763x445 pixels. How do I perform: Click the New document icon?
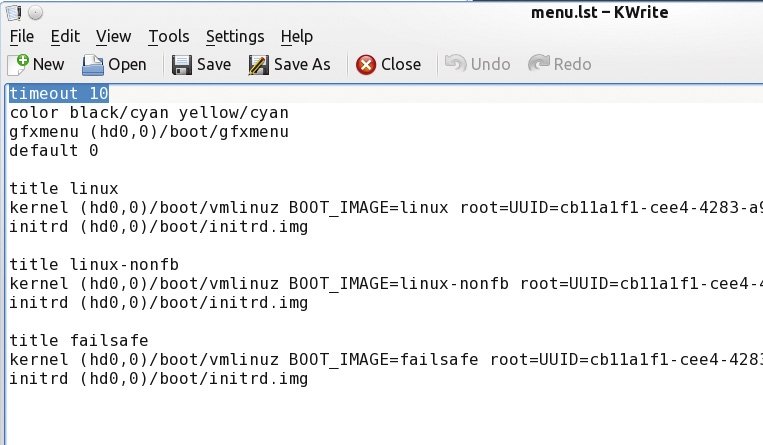18,65
